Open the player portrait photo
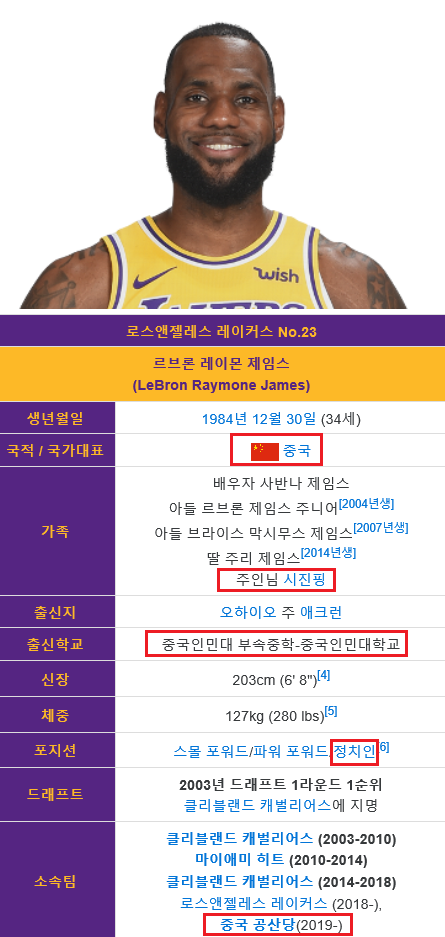Image resolution: width=445 pixels, height=937 pixels. (222, 155)
